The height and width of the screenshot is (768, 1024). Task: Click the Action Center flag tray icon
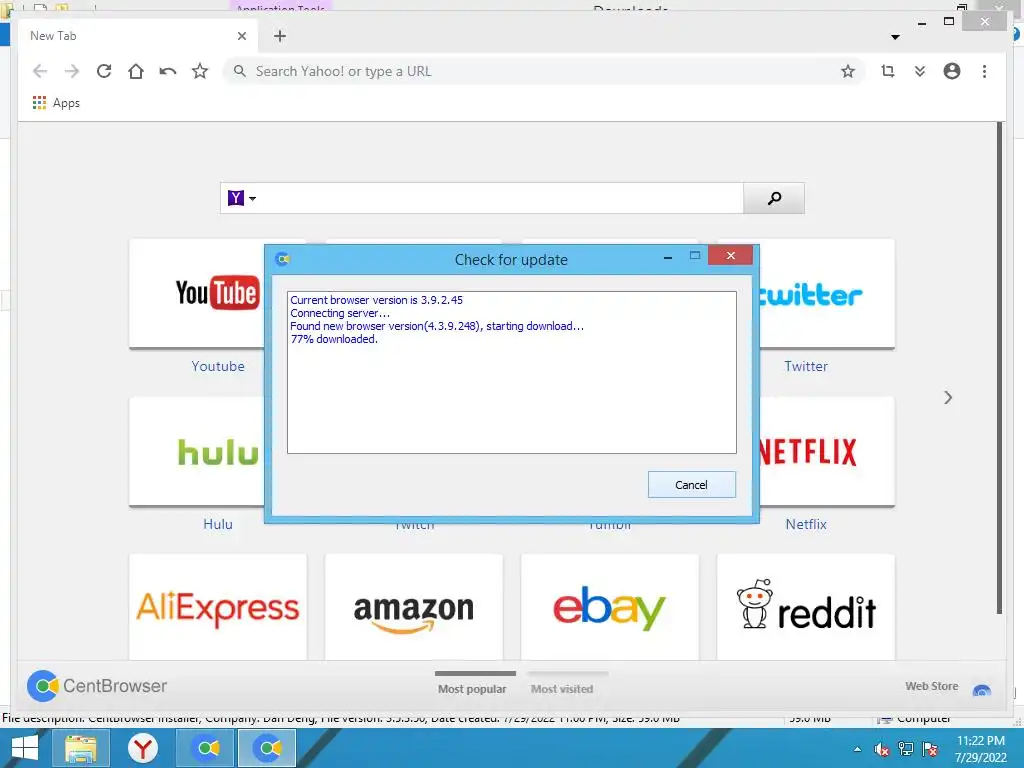point(931,749)
